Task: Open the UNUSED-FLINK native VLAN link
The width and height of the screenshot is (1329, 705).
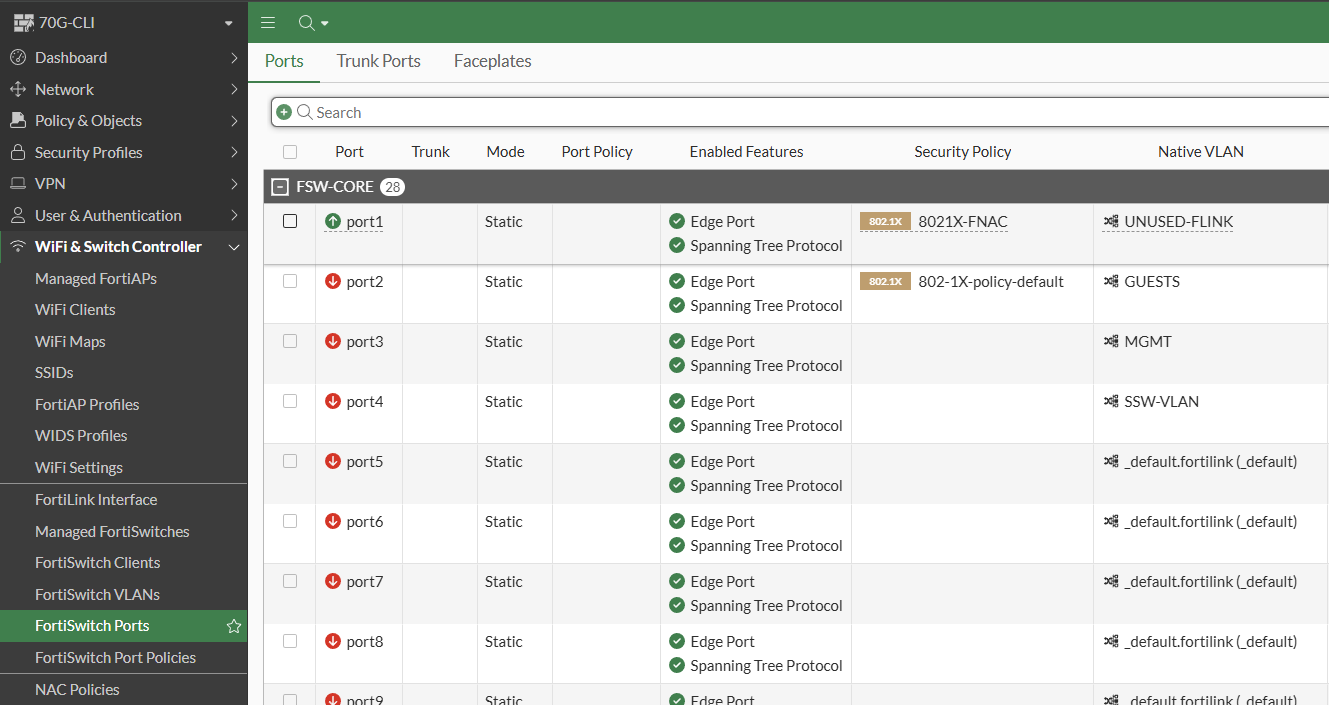Action: (1179, 221)
